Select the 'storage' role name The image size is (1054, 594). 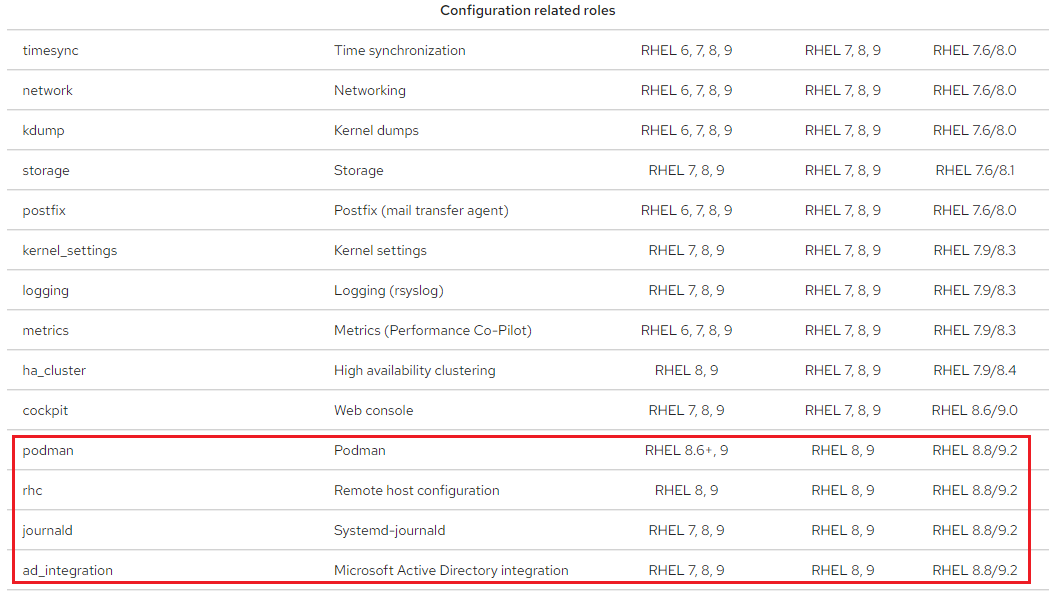[x=46, y=170]
